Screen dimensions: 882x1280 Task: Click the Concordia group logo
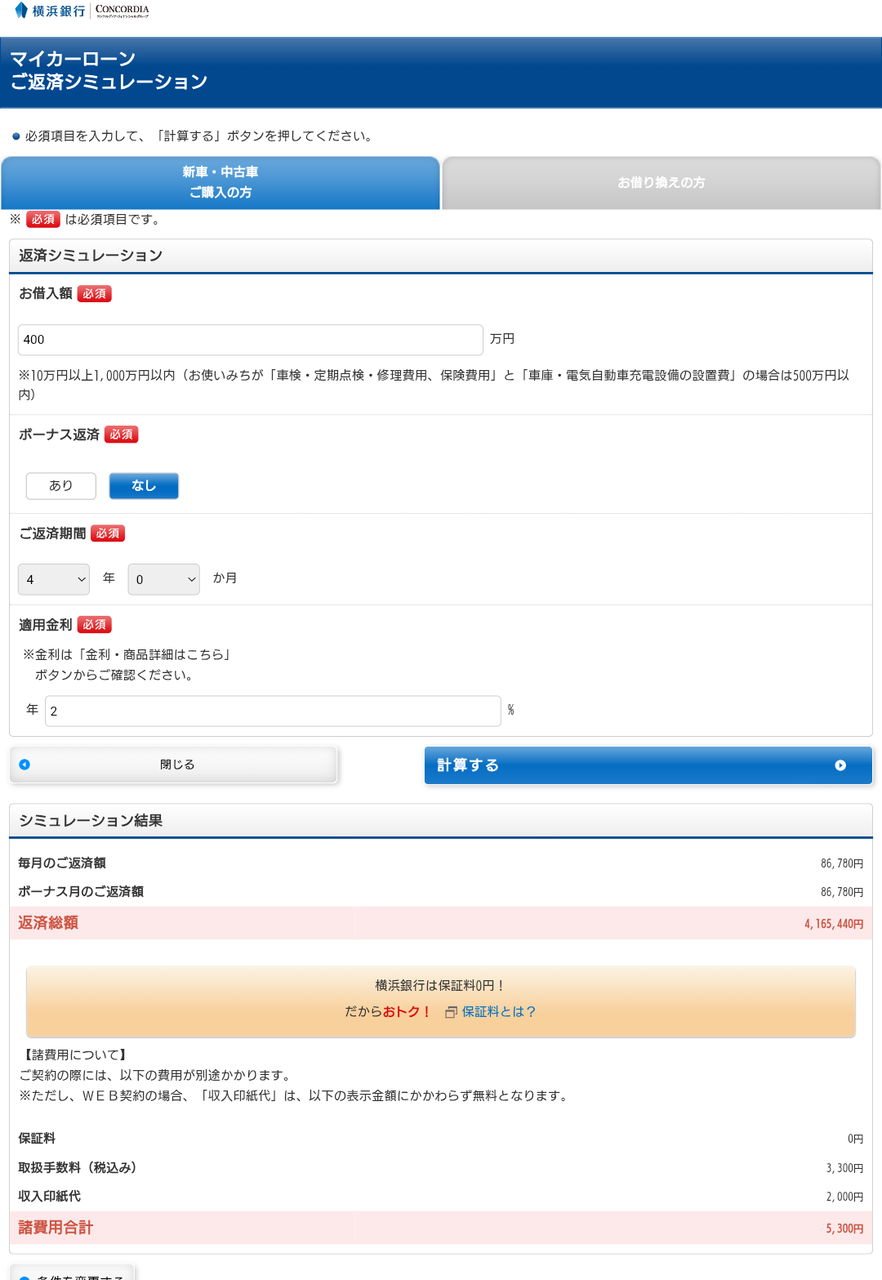coord(122,11)
